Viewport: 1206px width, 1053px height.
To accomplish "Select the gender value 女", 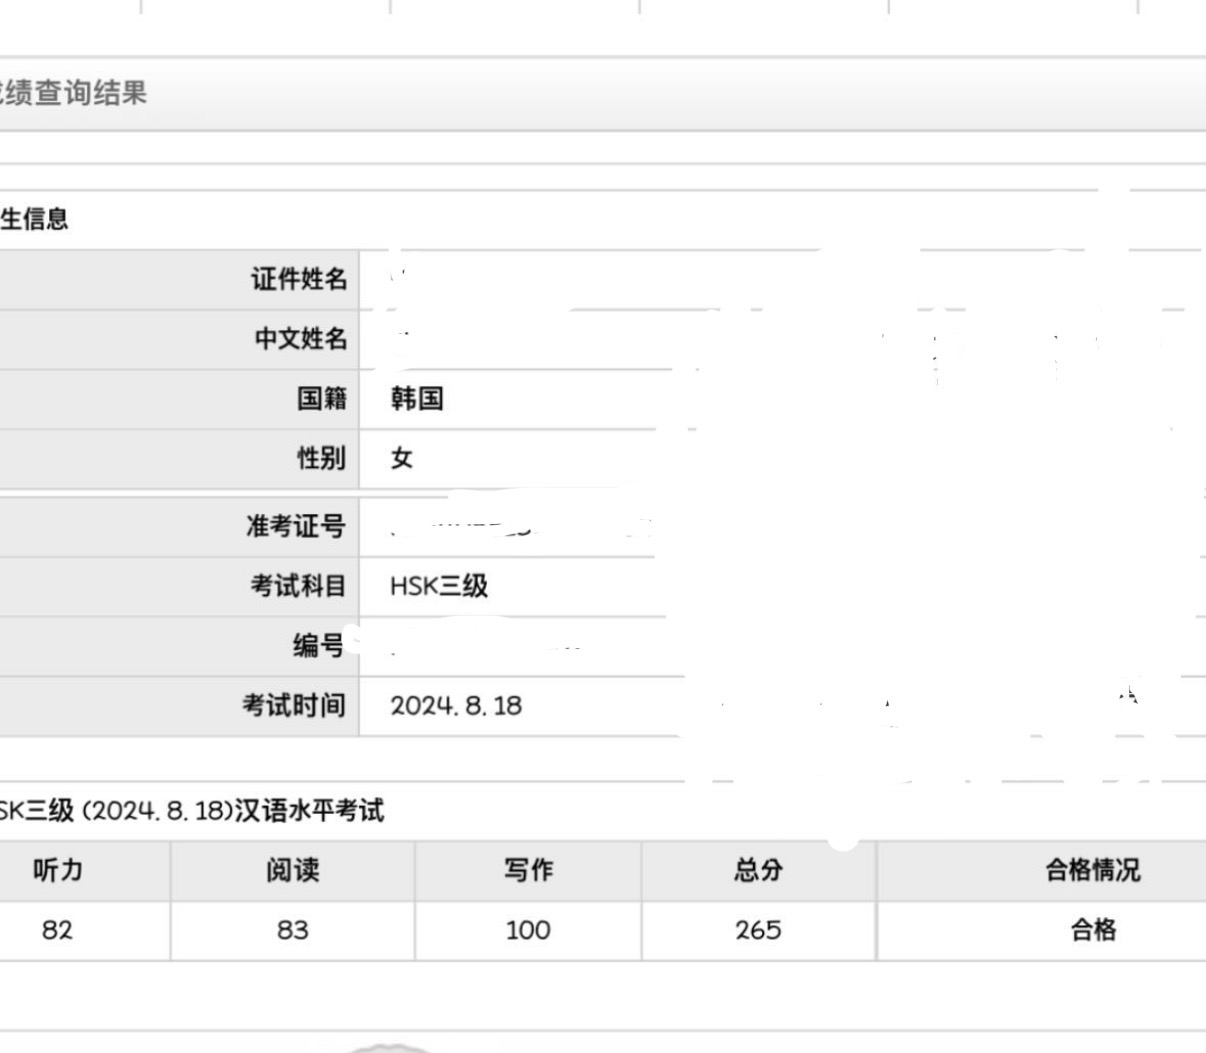I will pos(402,458).
